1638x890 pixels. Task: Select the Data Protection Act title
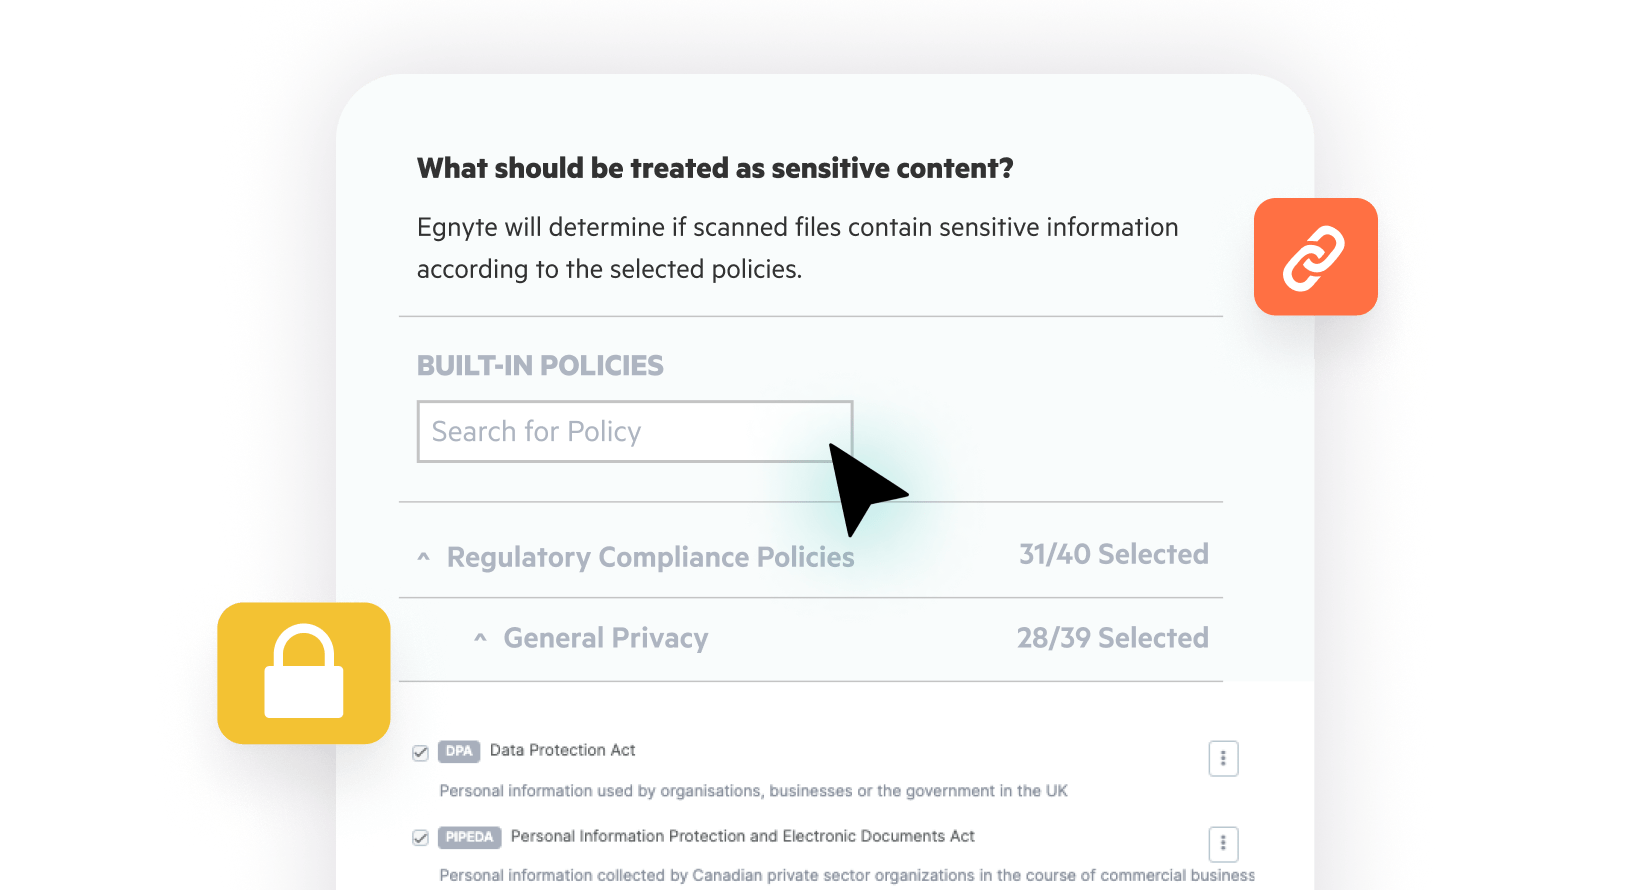point(563,750)
